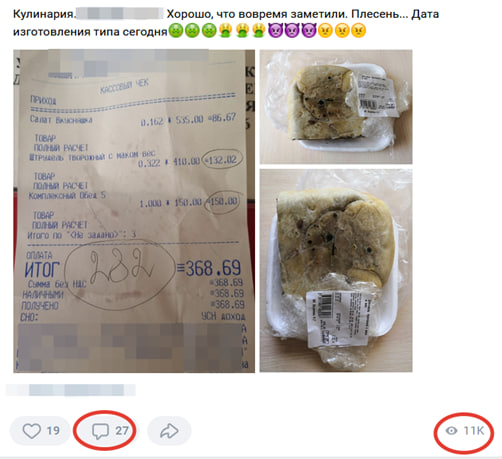The image size is (502, 459).
Task: Click the first vomiting face emoji
Action: pyautogui.click(x=225, y=31)
